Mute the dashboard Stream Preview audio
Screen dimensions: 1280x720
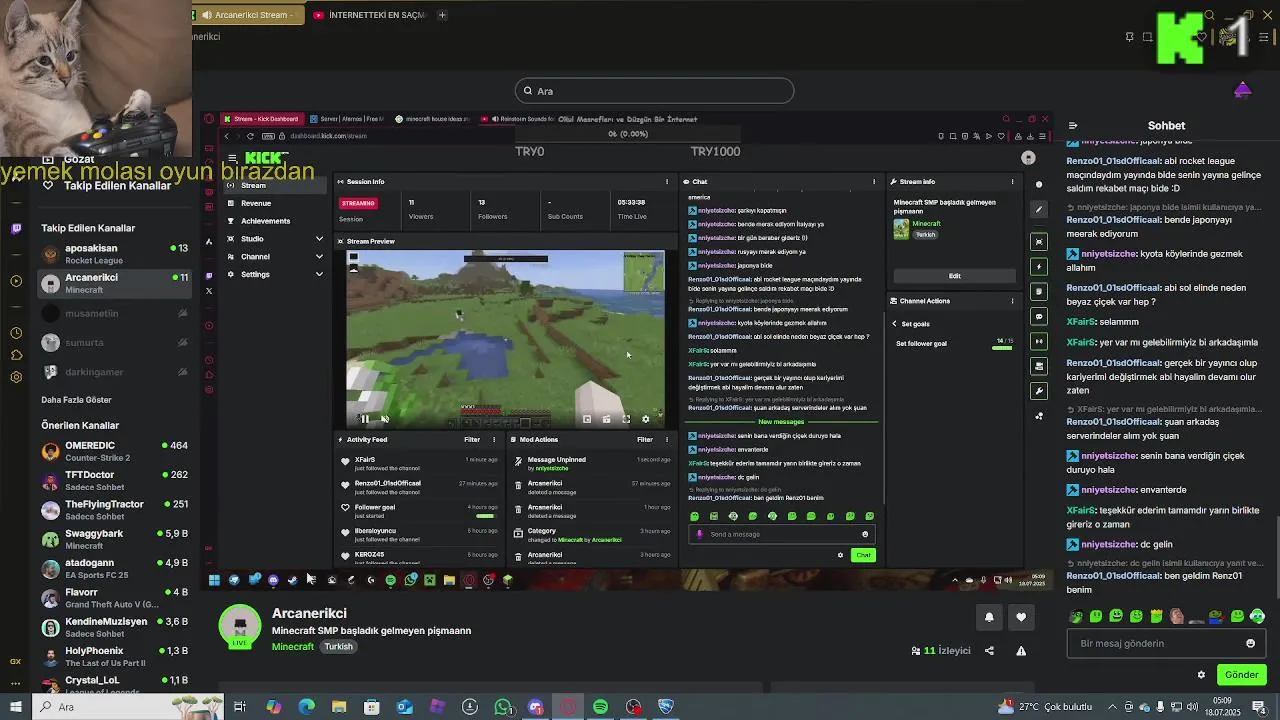click(384, 419)
